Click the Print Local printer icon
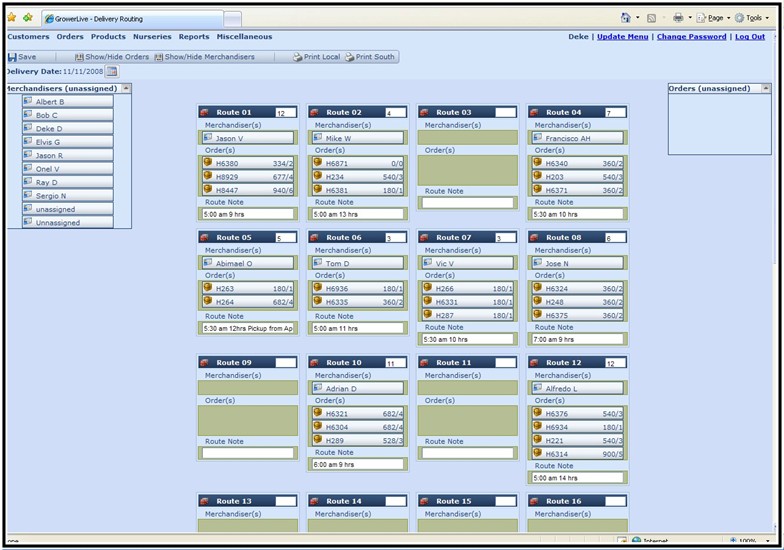 tap(298, 57)
